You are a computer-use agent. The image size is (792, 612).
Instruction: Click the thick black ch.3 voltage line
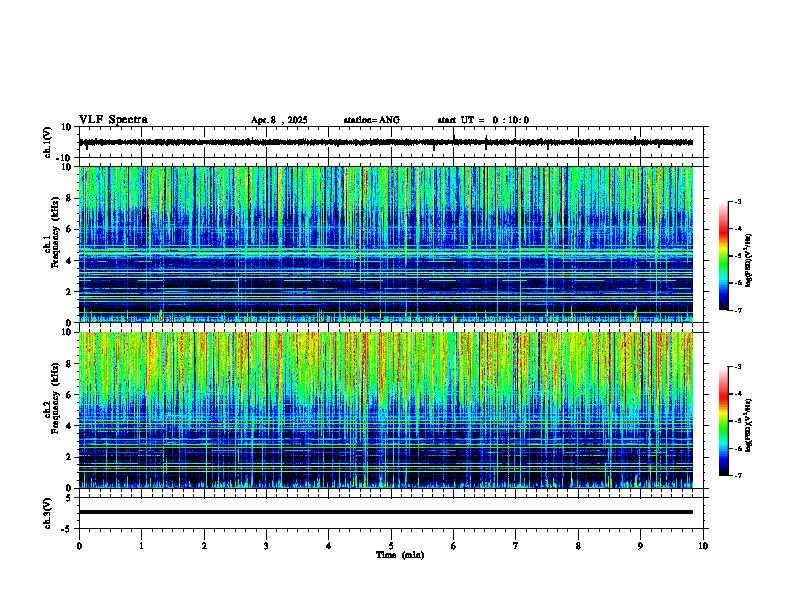(x=386, y=512)
